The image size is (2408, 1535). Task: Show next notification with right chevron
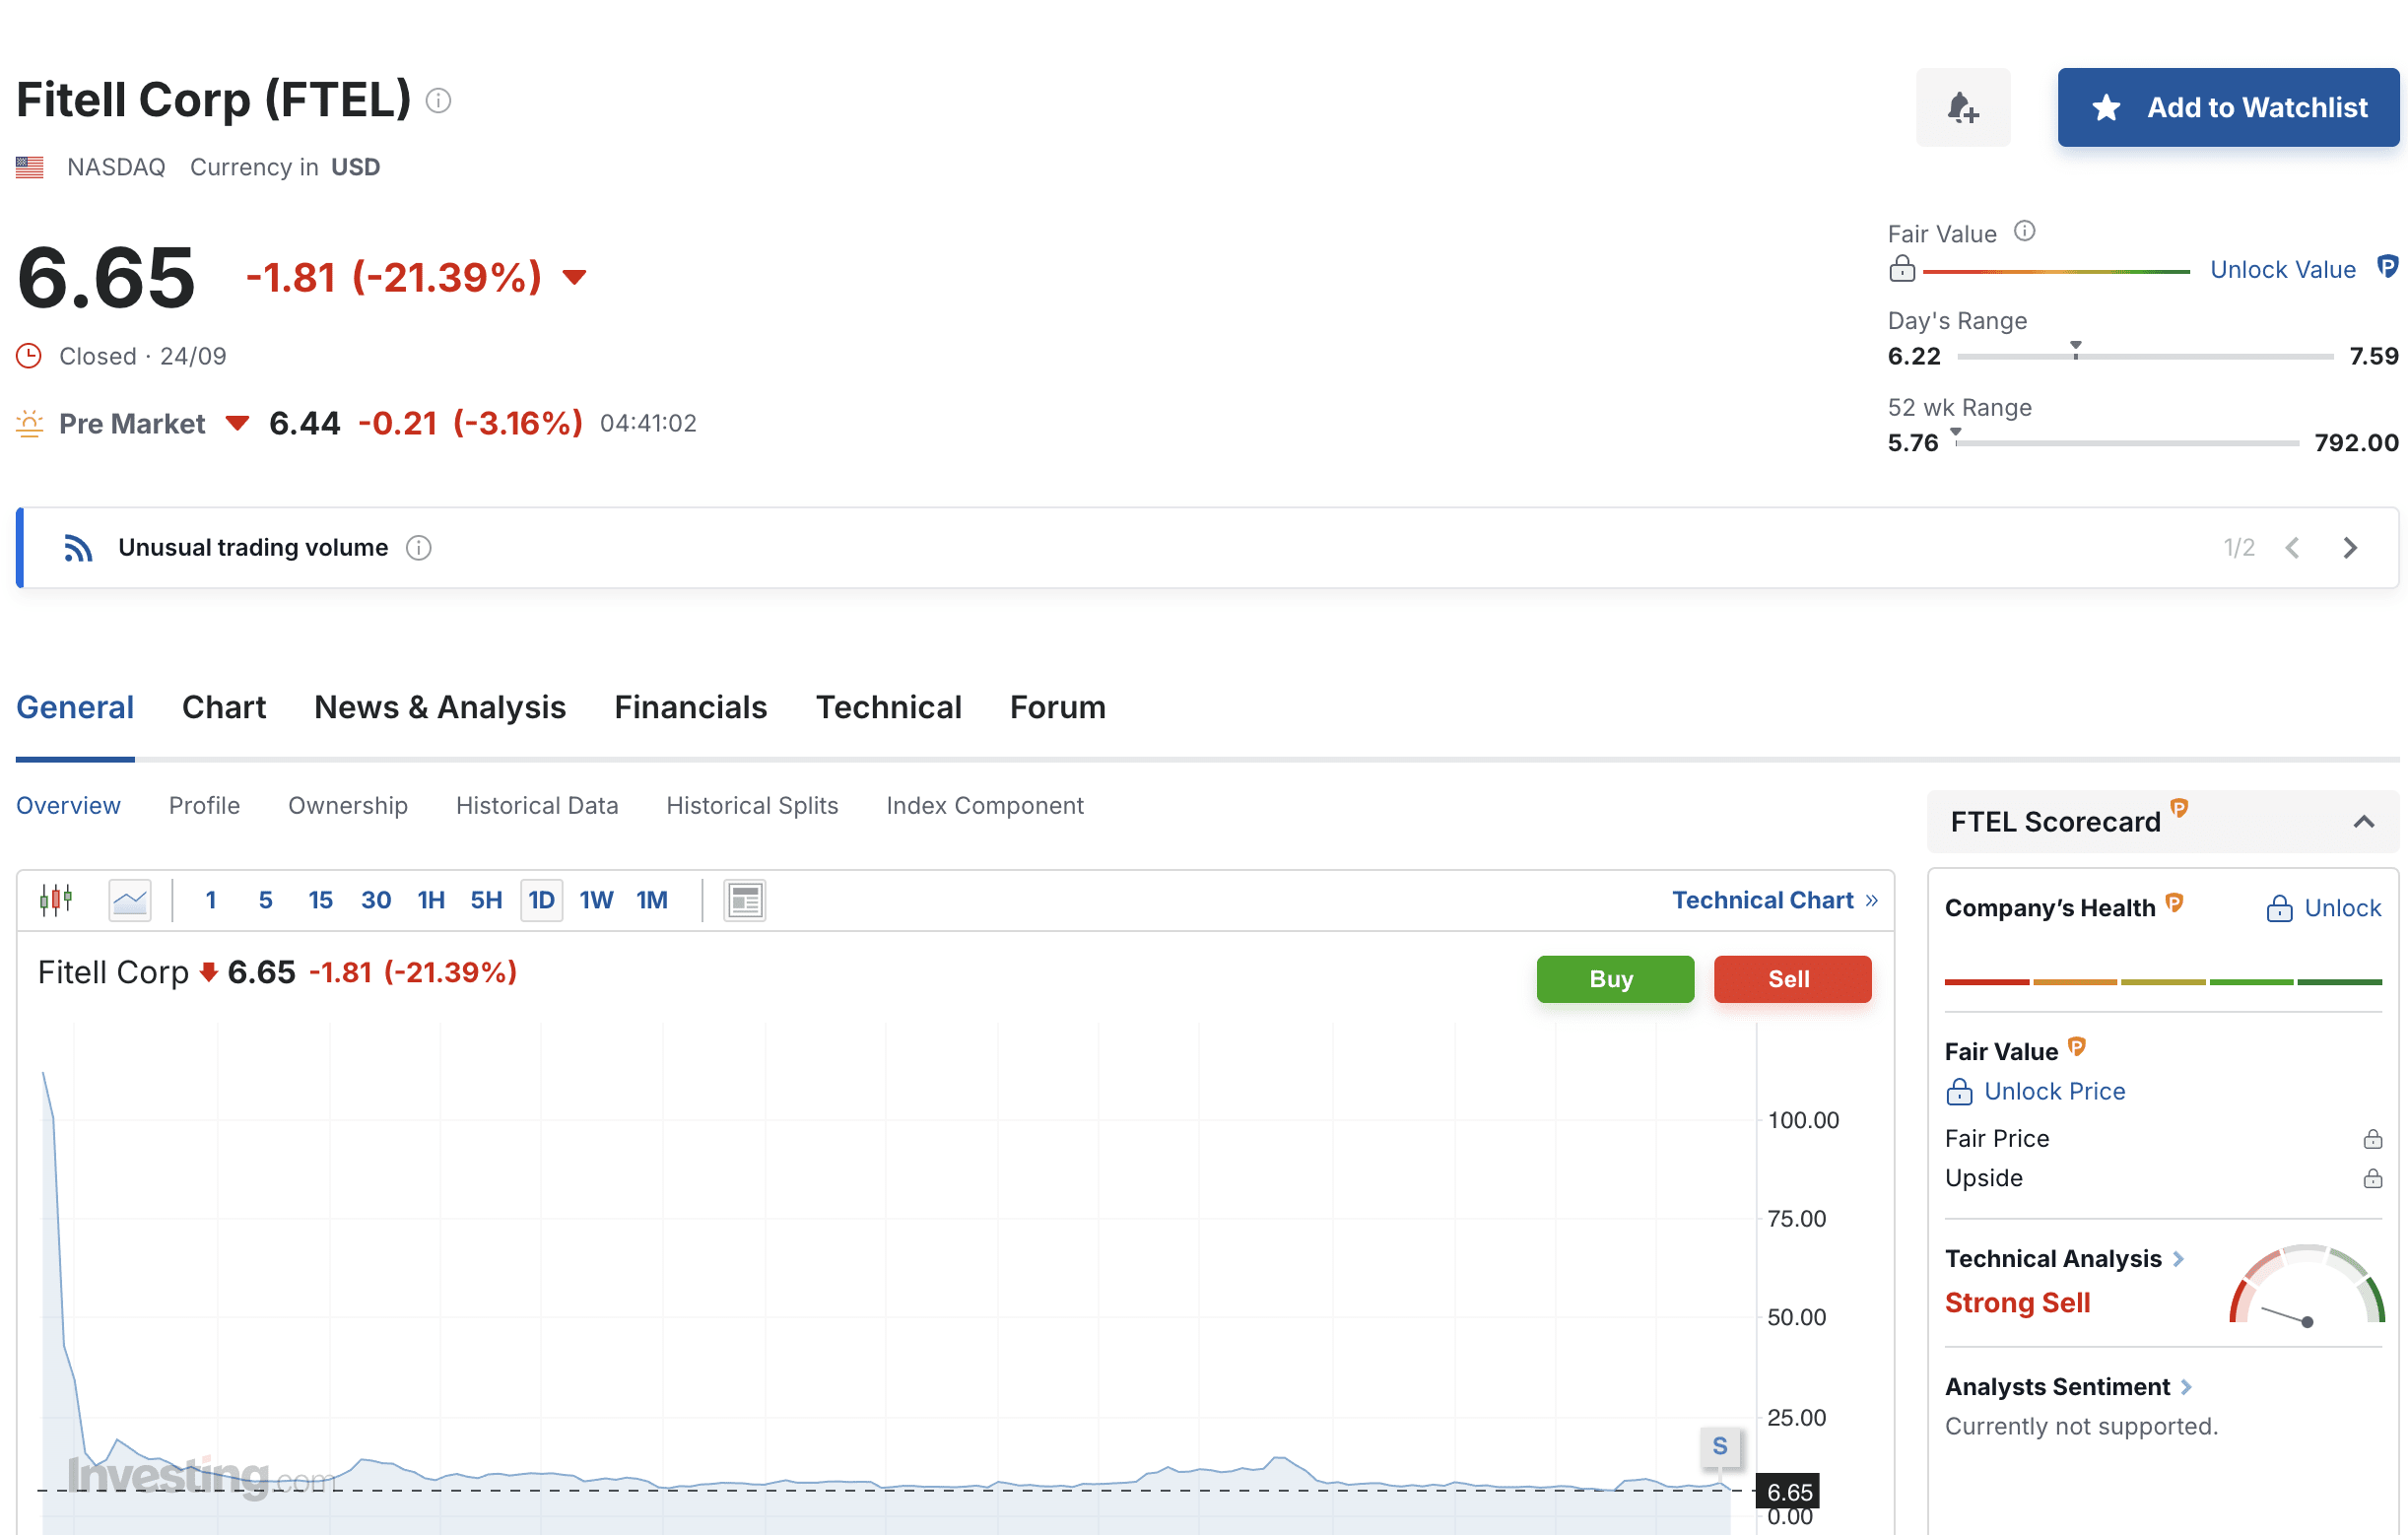click(x=2350, y=548)
